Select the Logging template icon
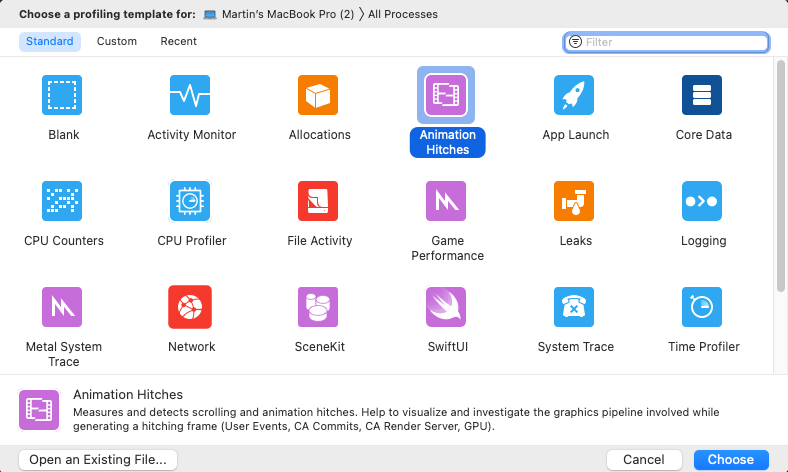788x472 pixels. click(702, 202)
